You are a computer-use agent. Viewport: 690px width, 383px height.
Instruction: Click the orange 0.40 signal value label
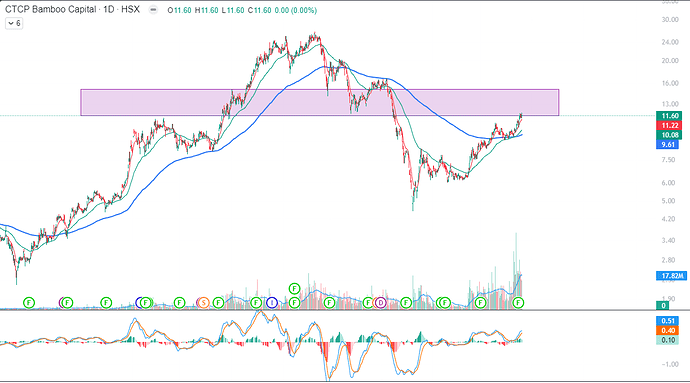pyautogui.click(x=667, y=330)
